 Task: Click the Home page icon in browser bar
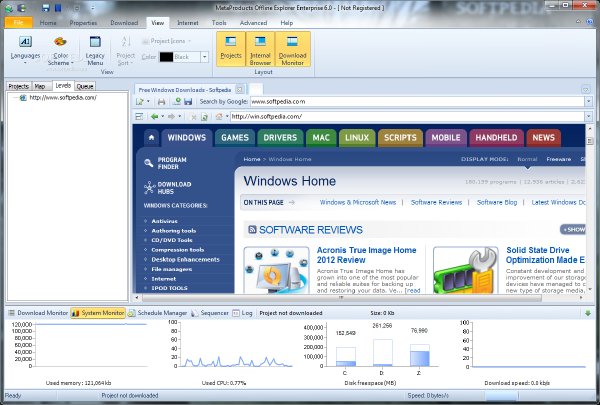click(219, 116)
